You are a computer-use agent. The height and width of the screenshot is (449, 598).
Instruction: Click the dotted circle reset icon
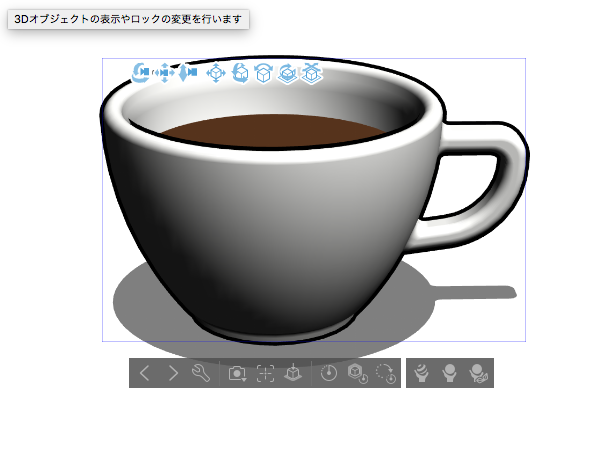coord(386,373)
